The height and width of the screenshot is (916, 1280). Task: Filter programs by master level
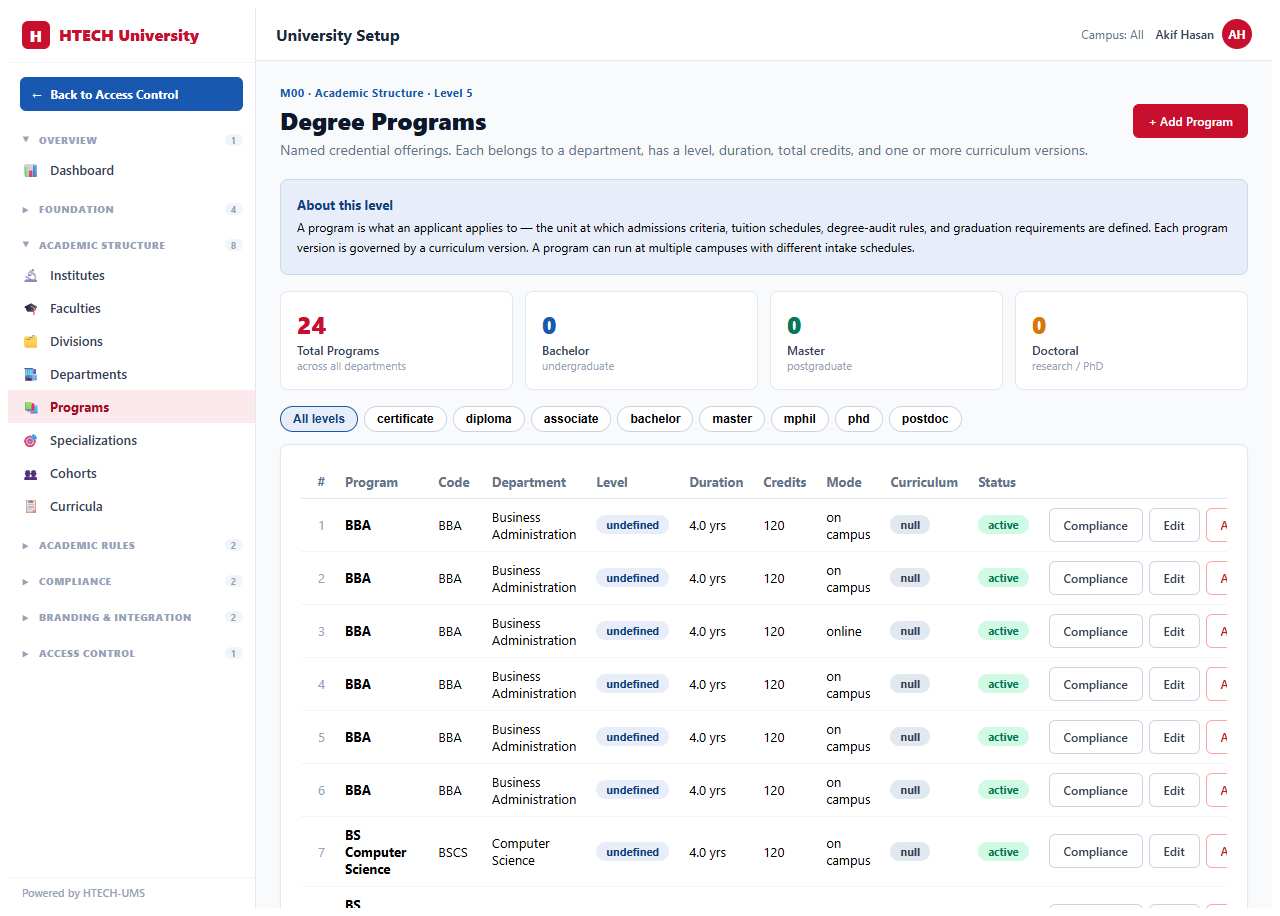tap(732, 419)
